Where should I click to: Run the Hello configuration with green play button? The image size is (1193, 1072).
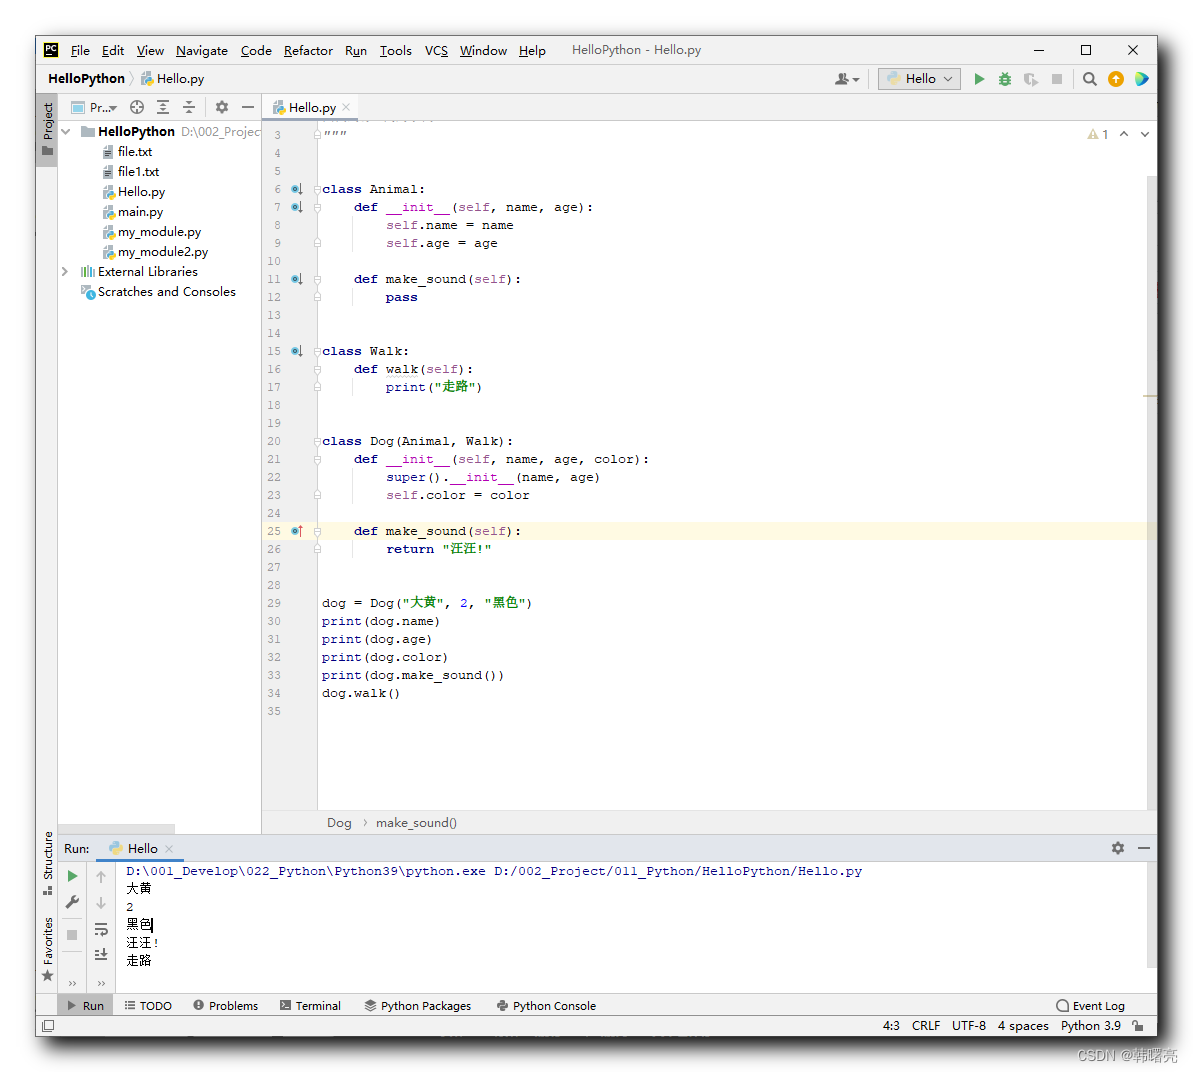(x=979, y=79)
